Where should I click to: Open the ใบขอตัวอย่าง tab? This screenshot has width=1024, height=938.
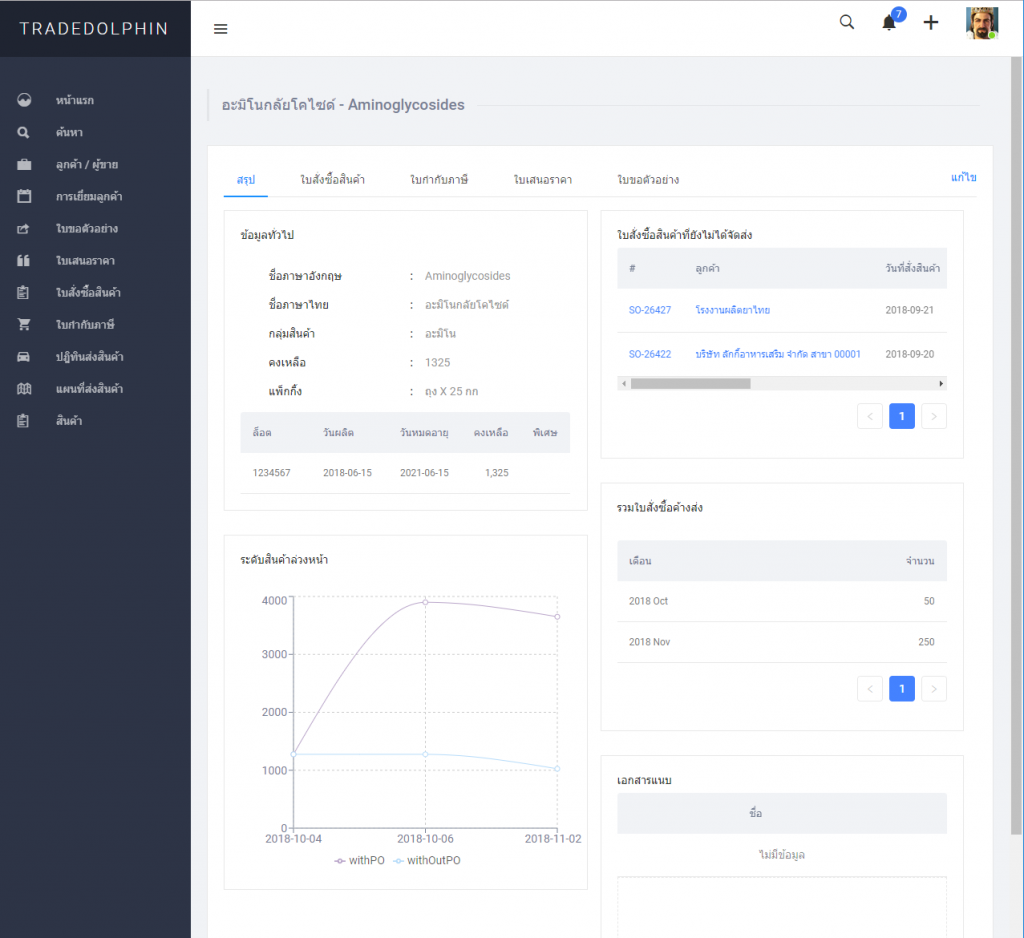click(648, 180)
